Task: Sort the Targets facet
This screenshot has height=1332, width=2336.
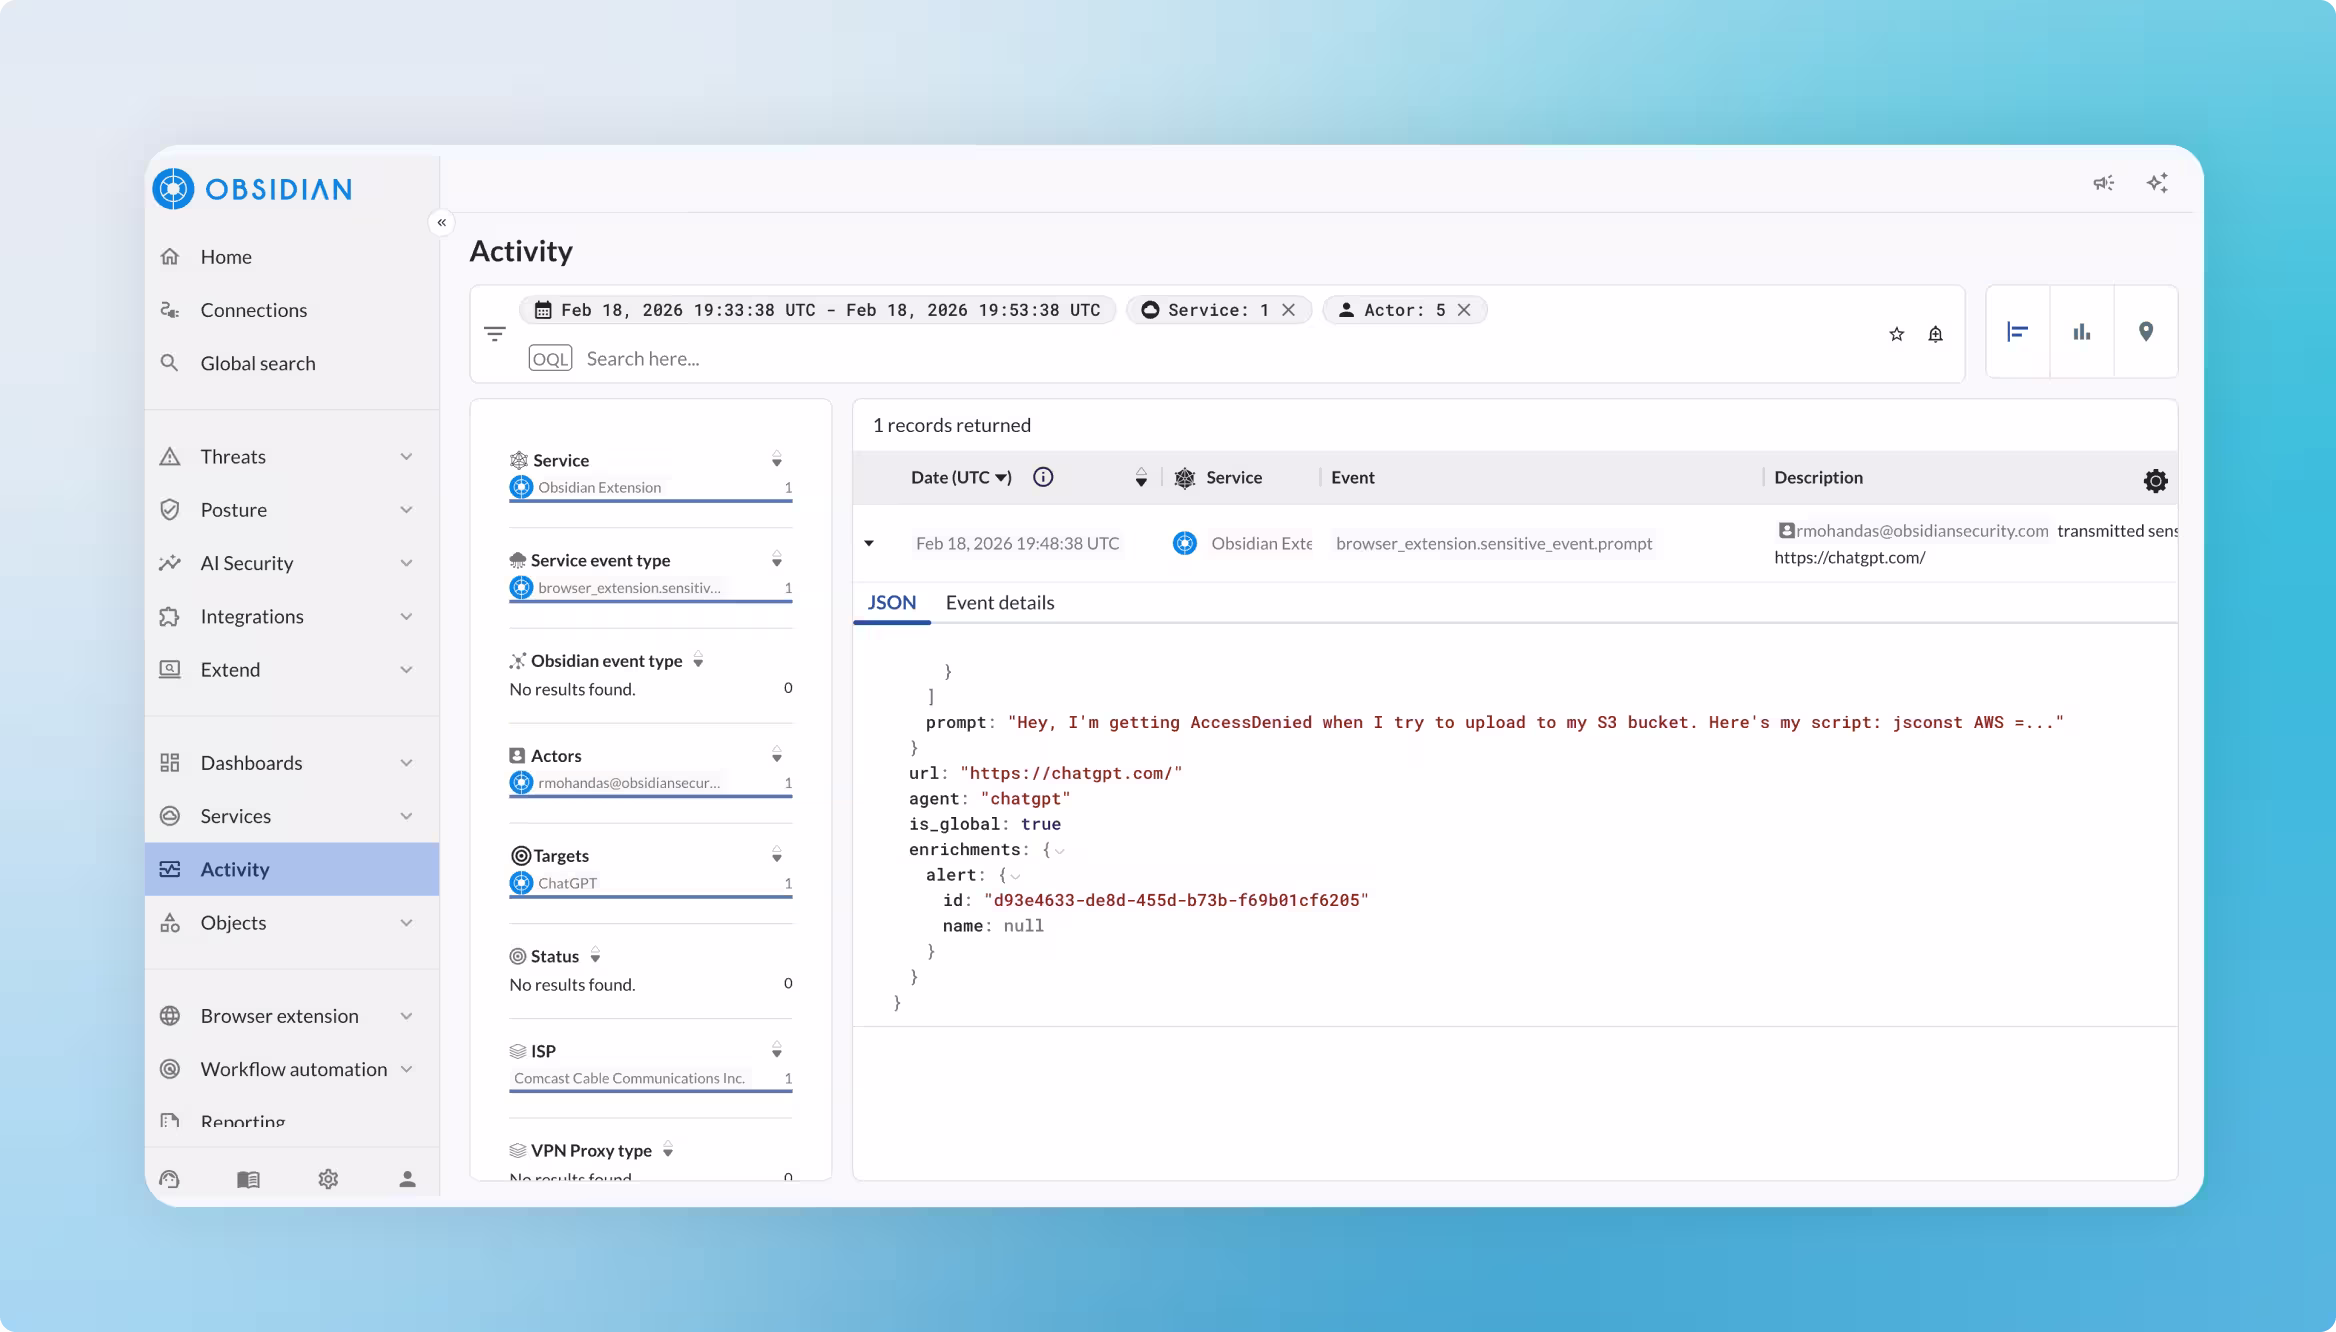Action: click(777, 855)
